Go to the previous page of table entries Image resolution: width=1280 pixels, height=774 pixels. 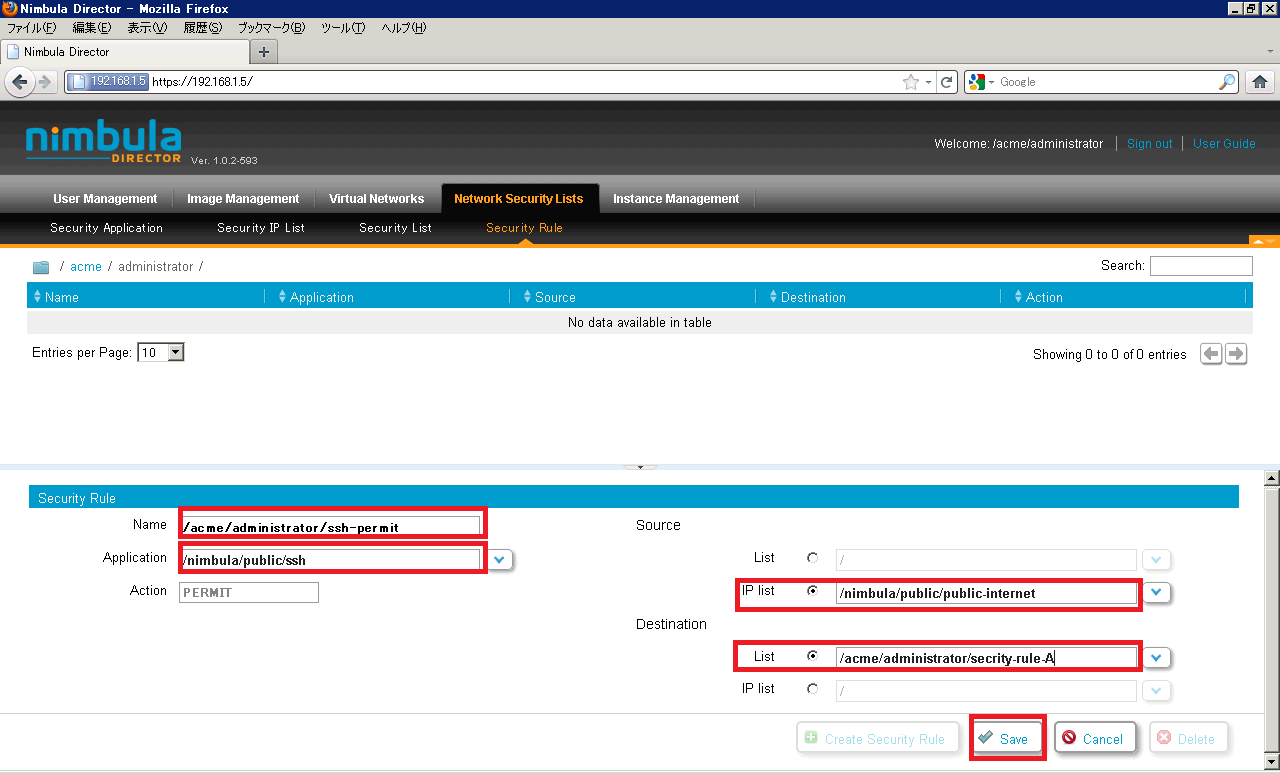click(1211, 354)
